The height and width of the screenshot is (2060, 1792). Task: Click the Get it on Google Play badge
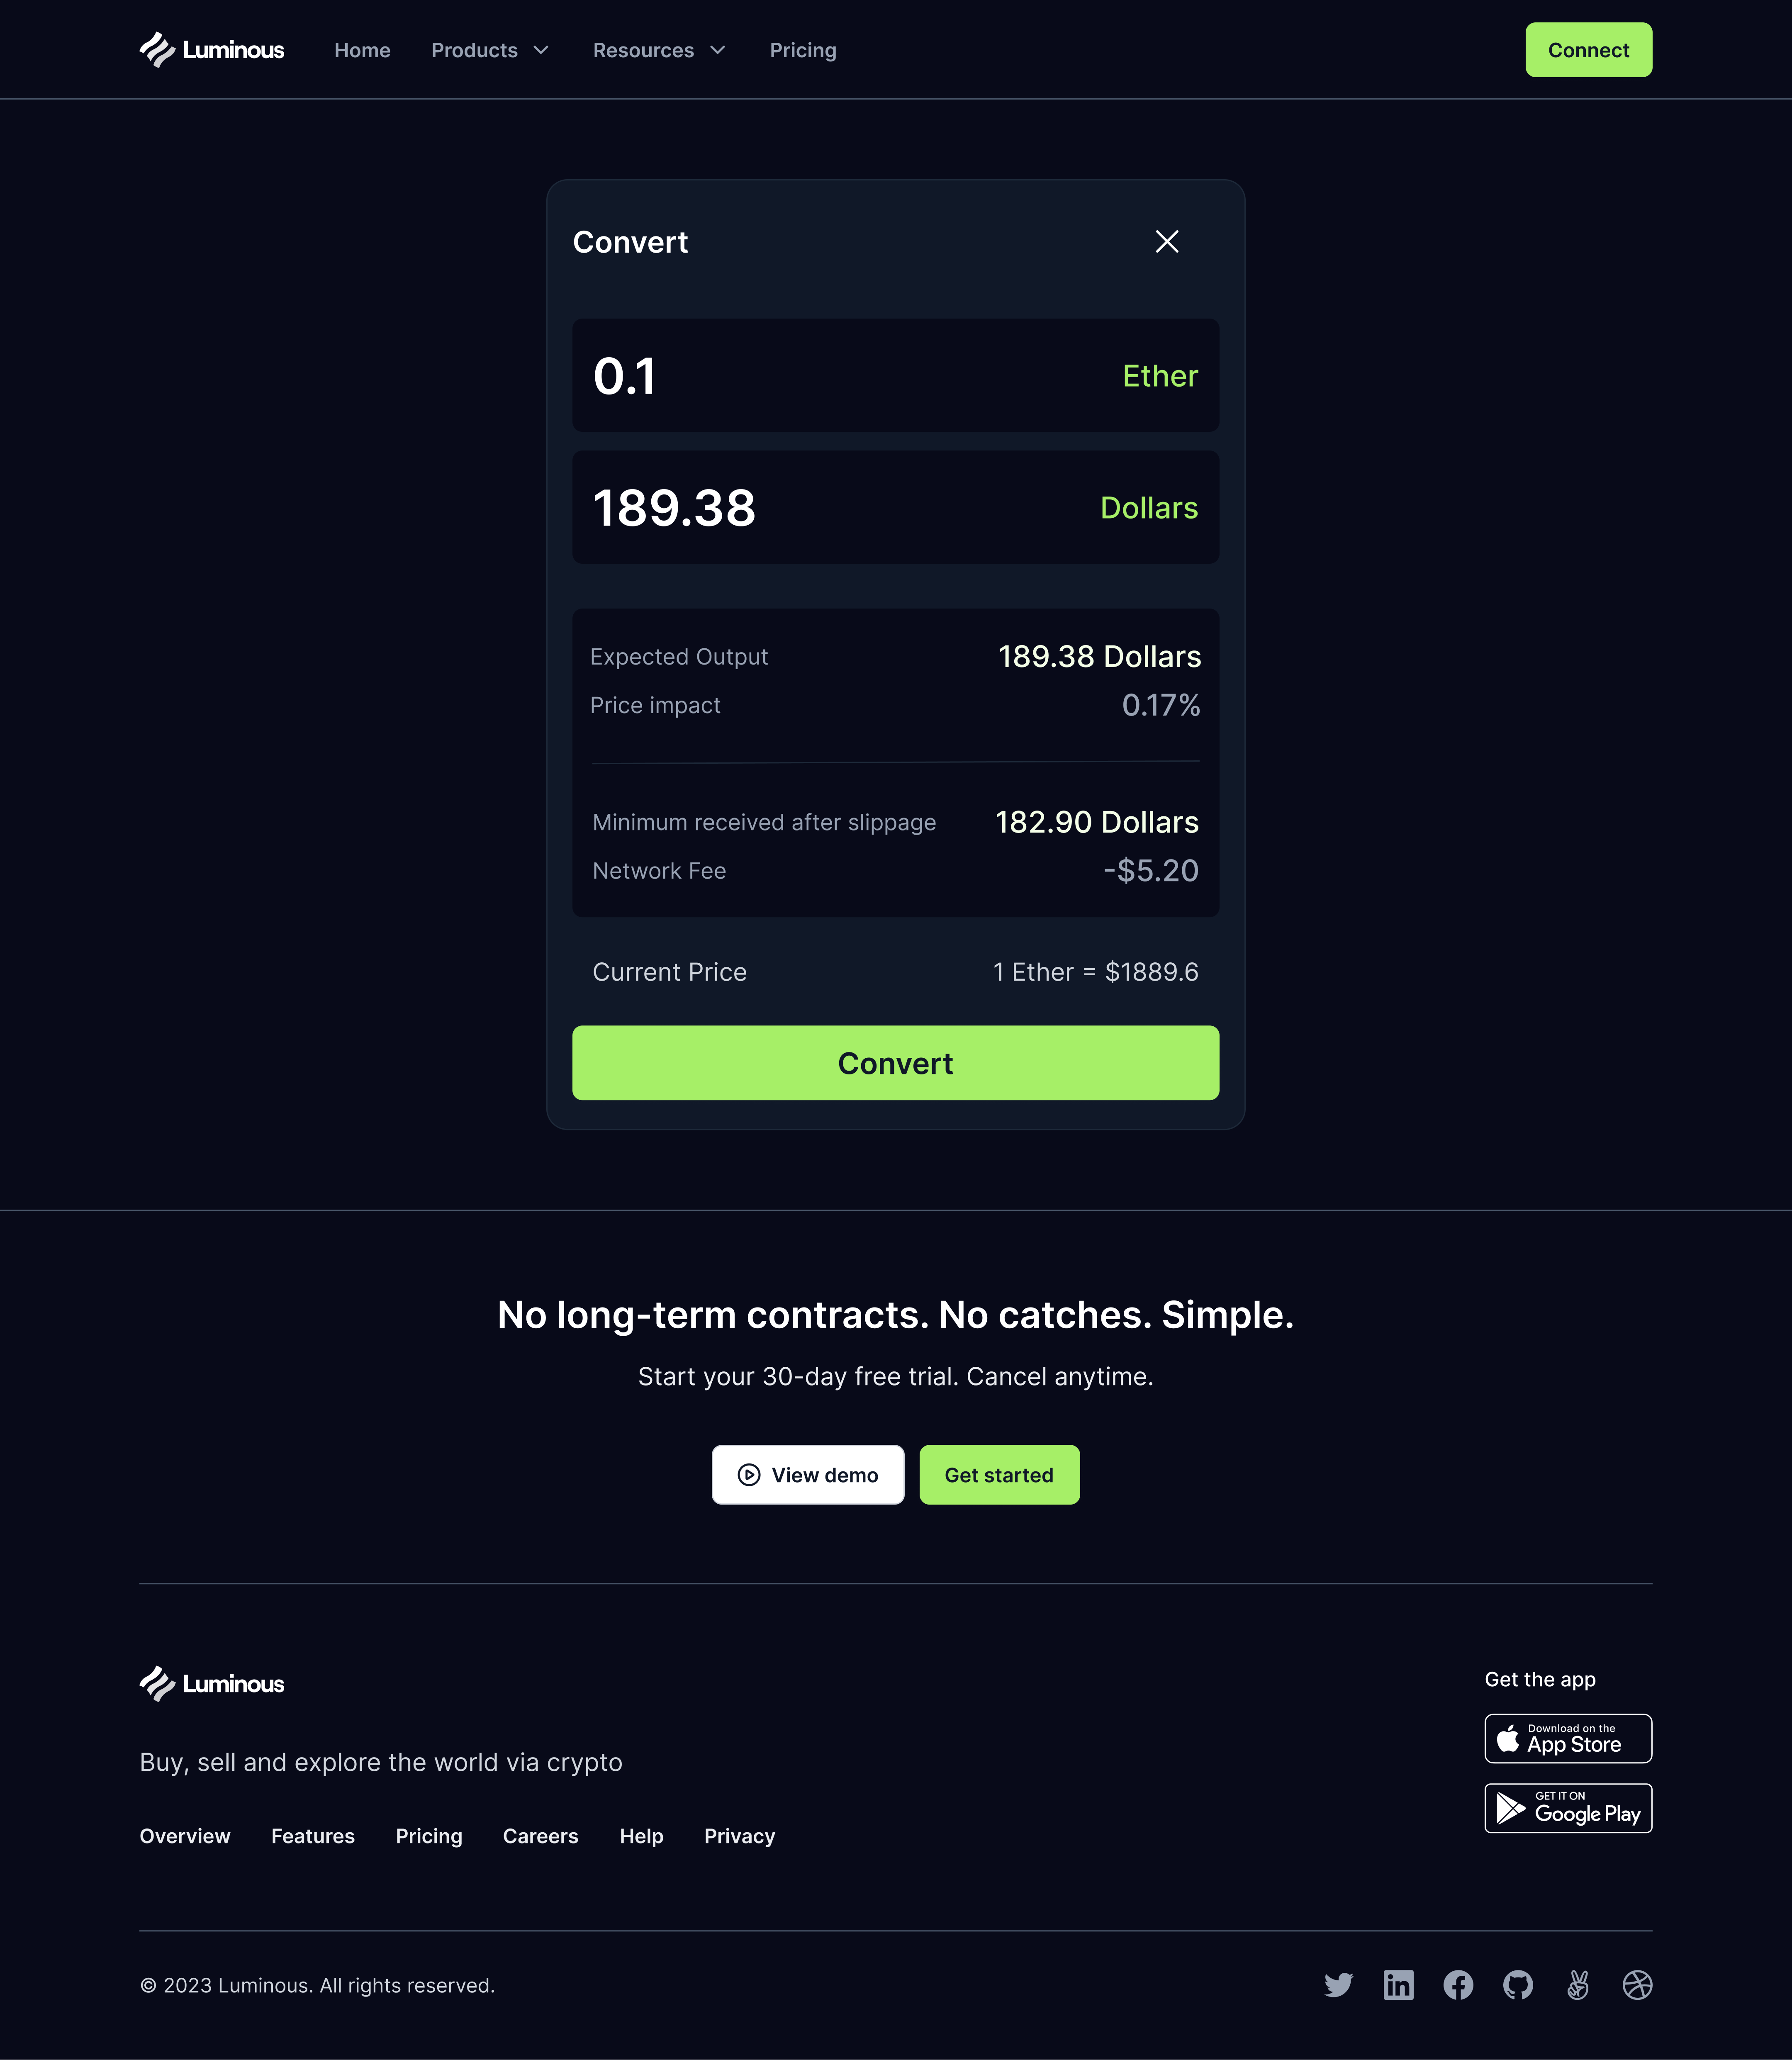point(1567,1808)
